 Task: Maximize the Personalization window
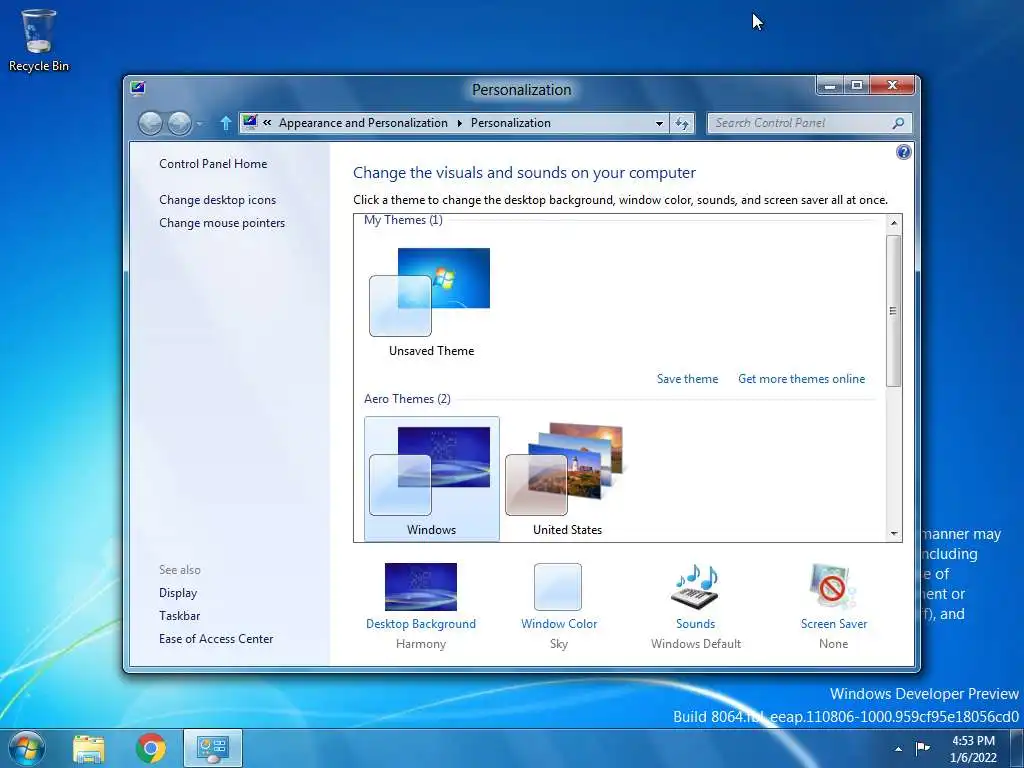point(857,86)
